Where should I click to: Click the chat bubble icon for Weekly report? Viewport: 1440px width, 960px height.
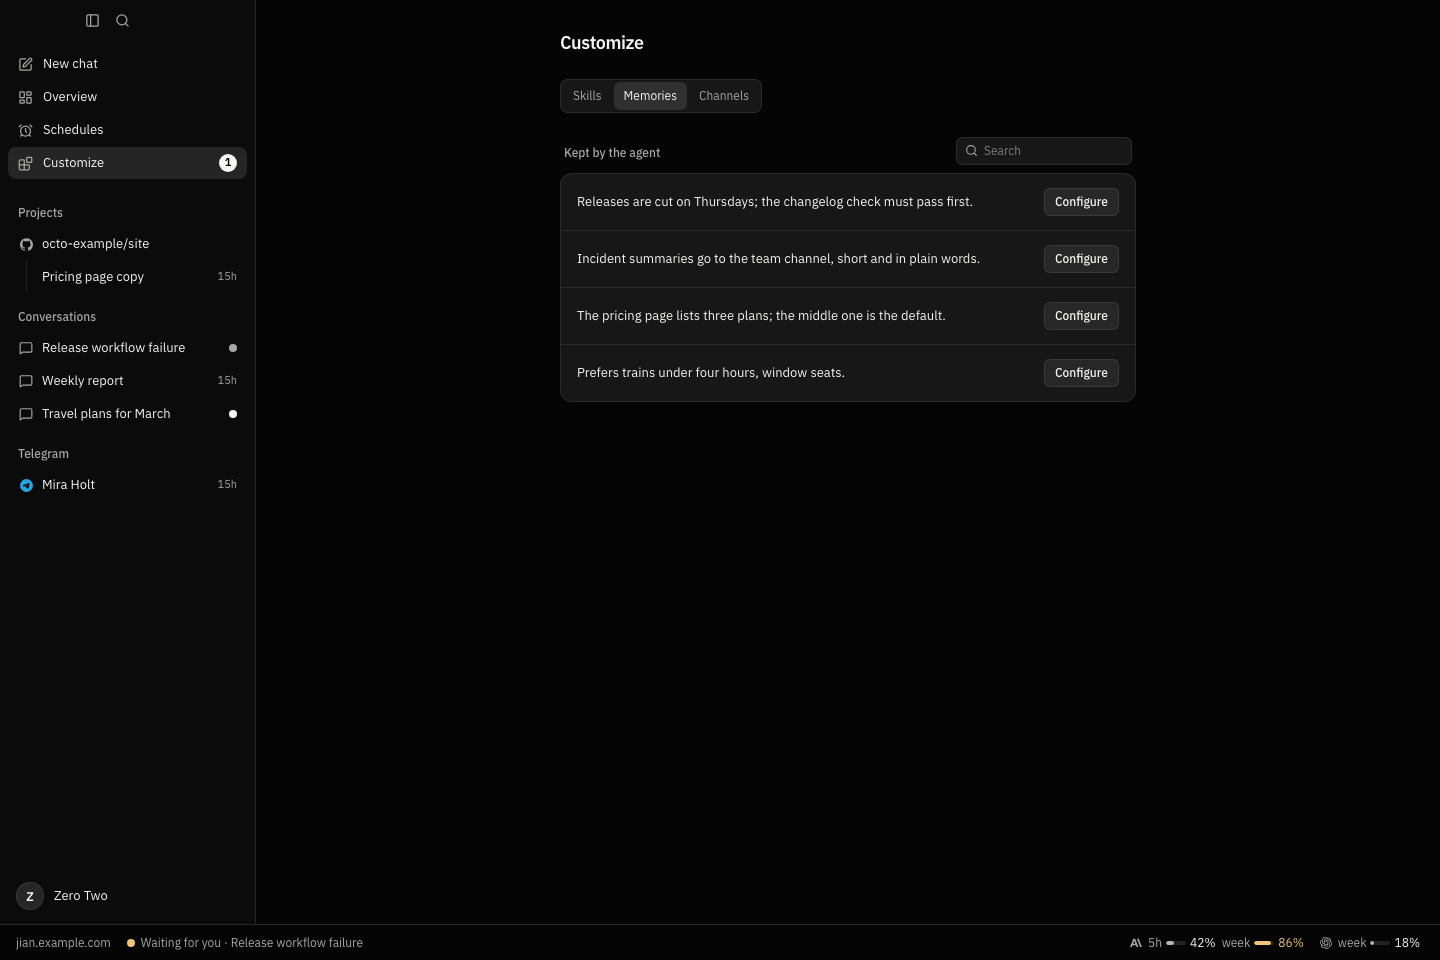pos(26,381)
